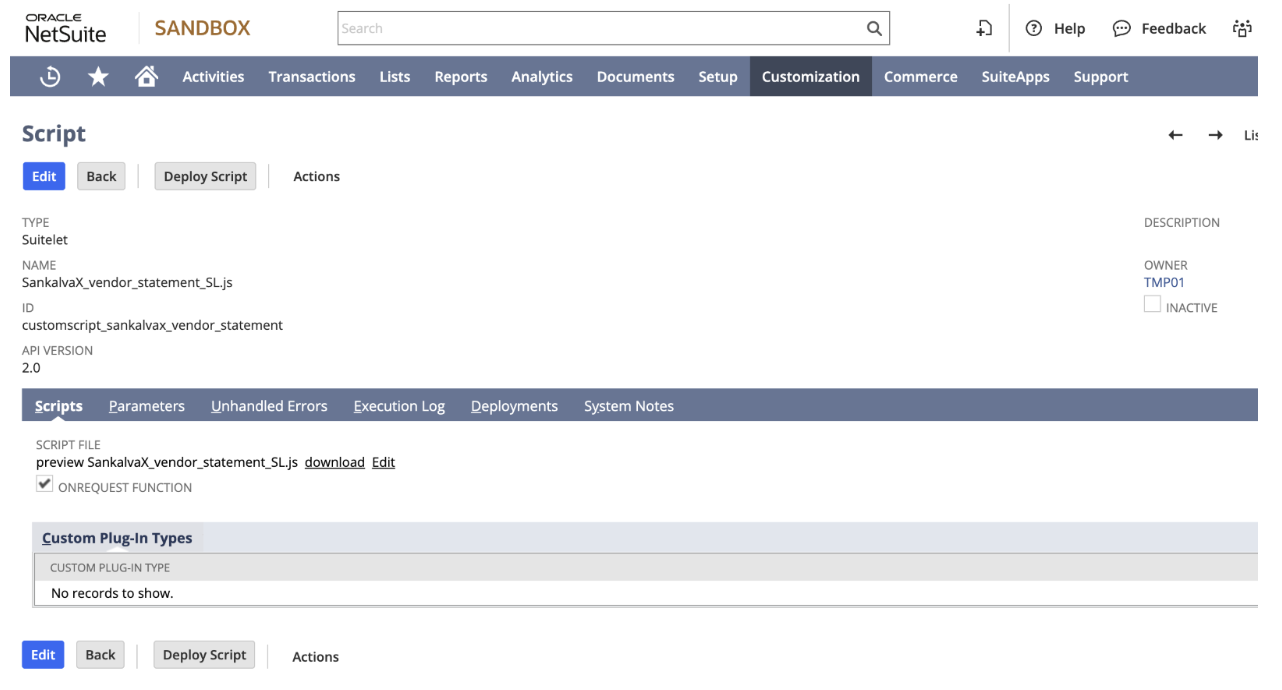This screenshot has width=1282, height=690.
Task: Open the Documents menu
Action: (635, 77)
